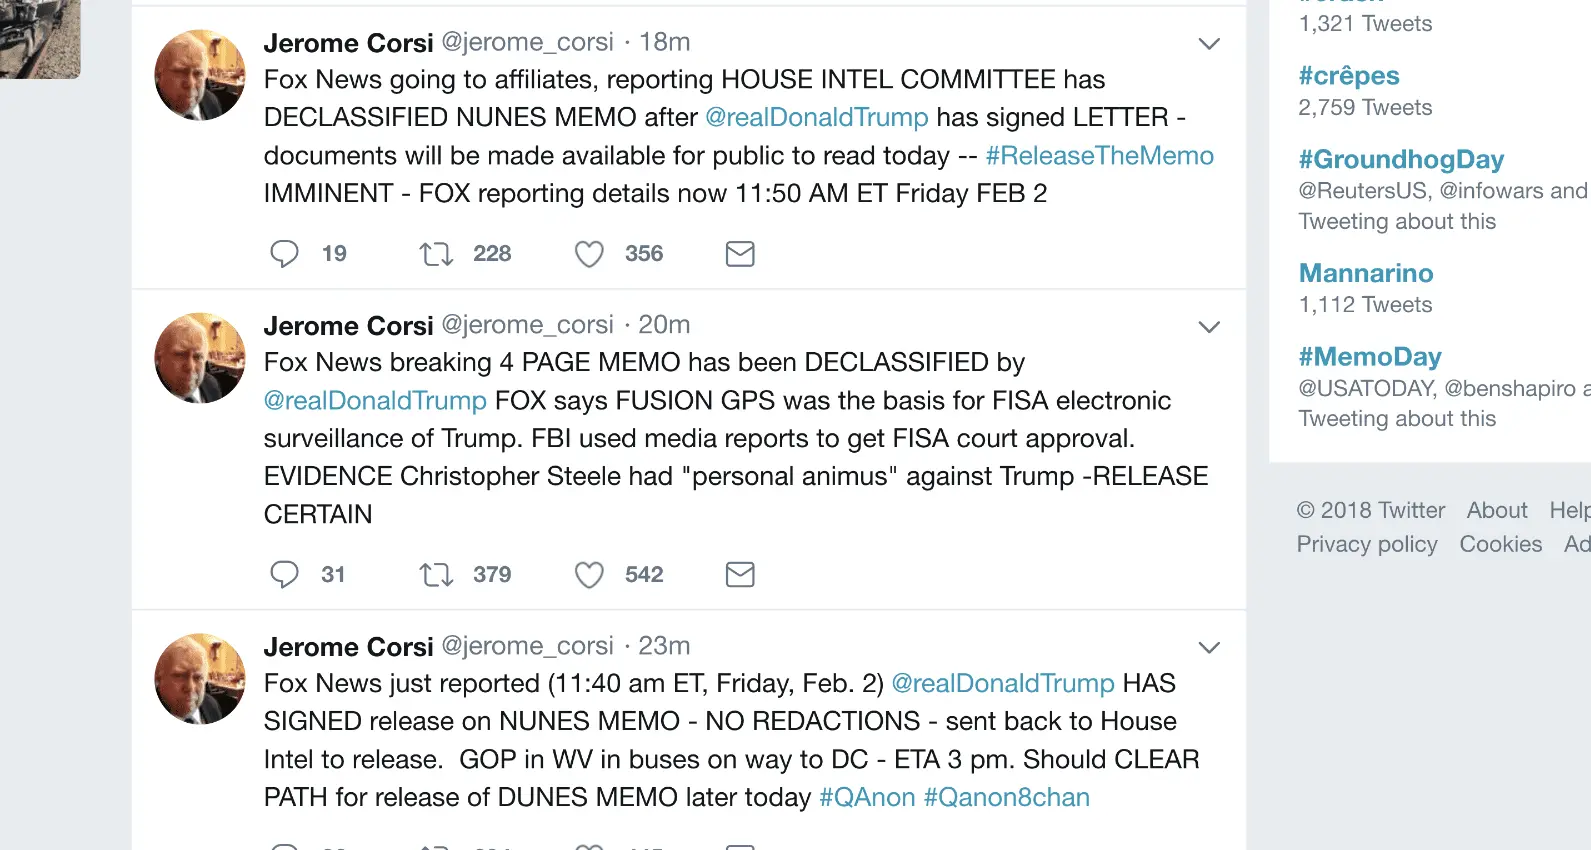
Task: Open the options chevron on the 18m tweet
Action: [1209, 44]
